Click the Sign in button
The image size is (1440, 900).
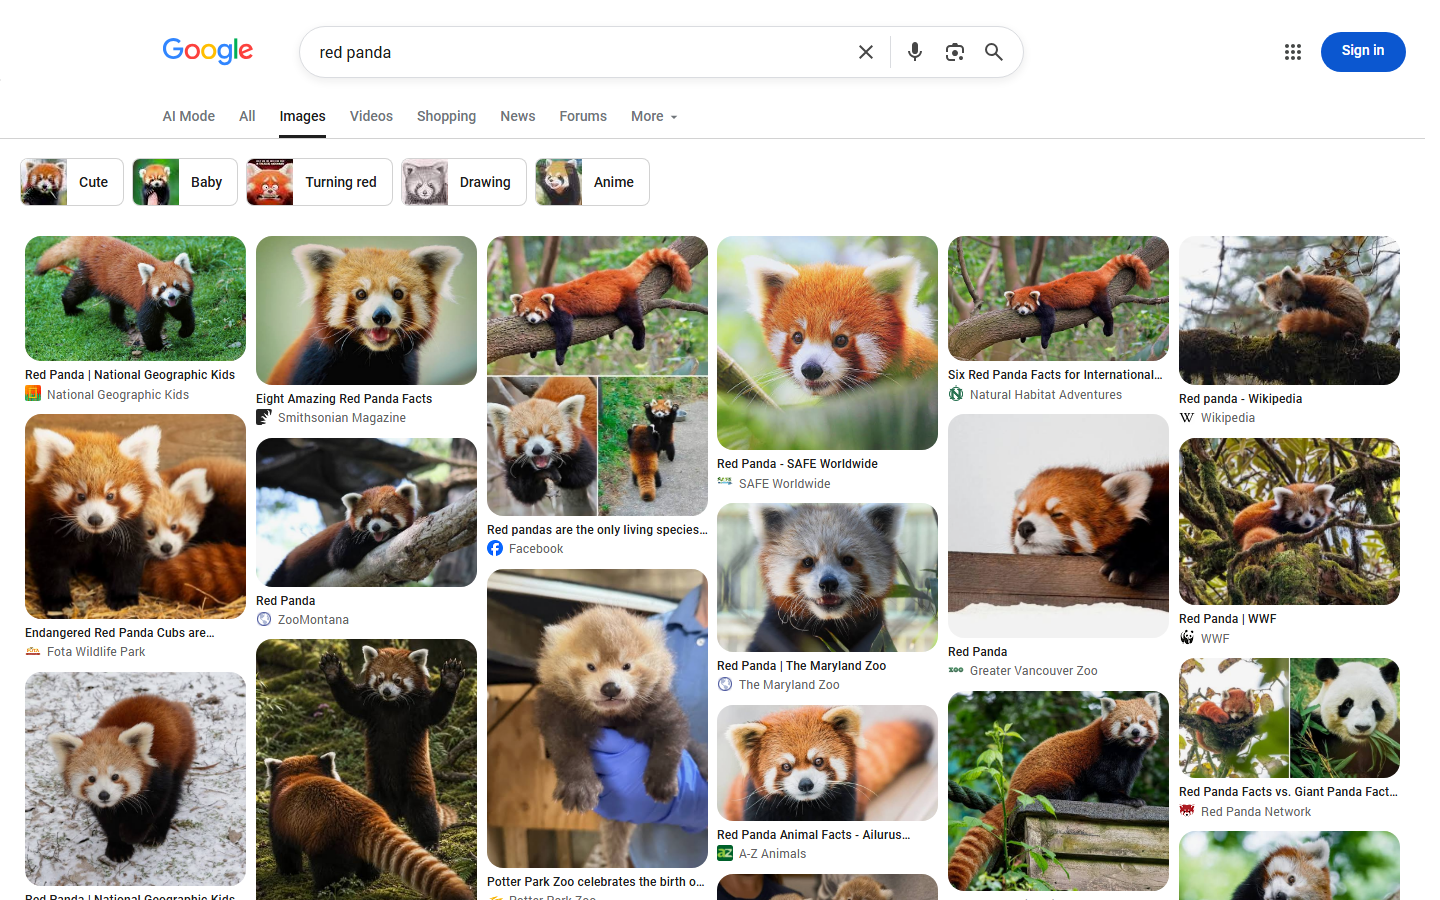point(1363,52)
